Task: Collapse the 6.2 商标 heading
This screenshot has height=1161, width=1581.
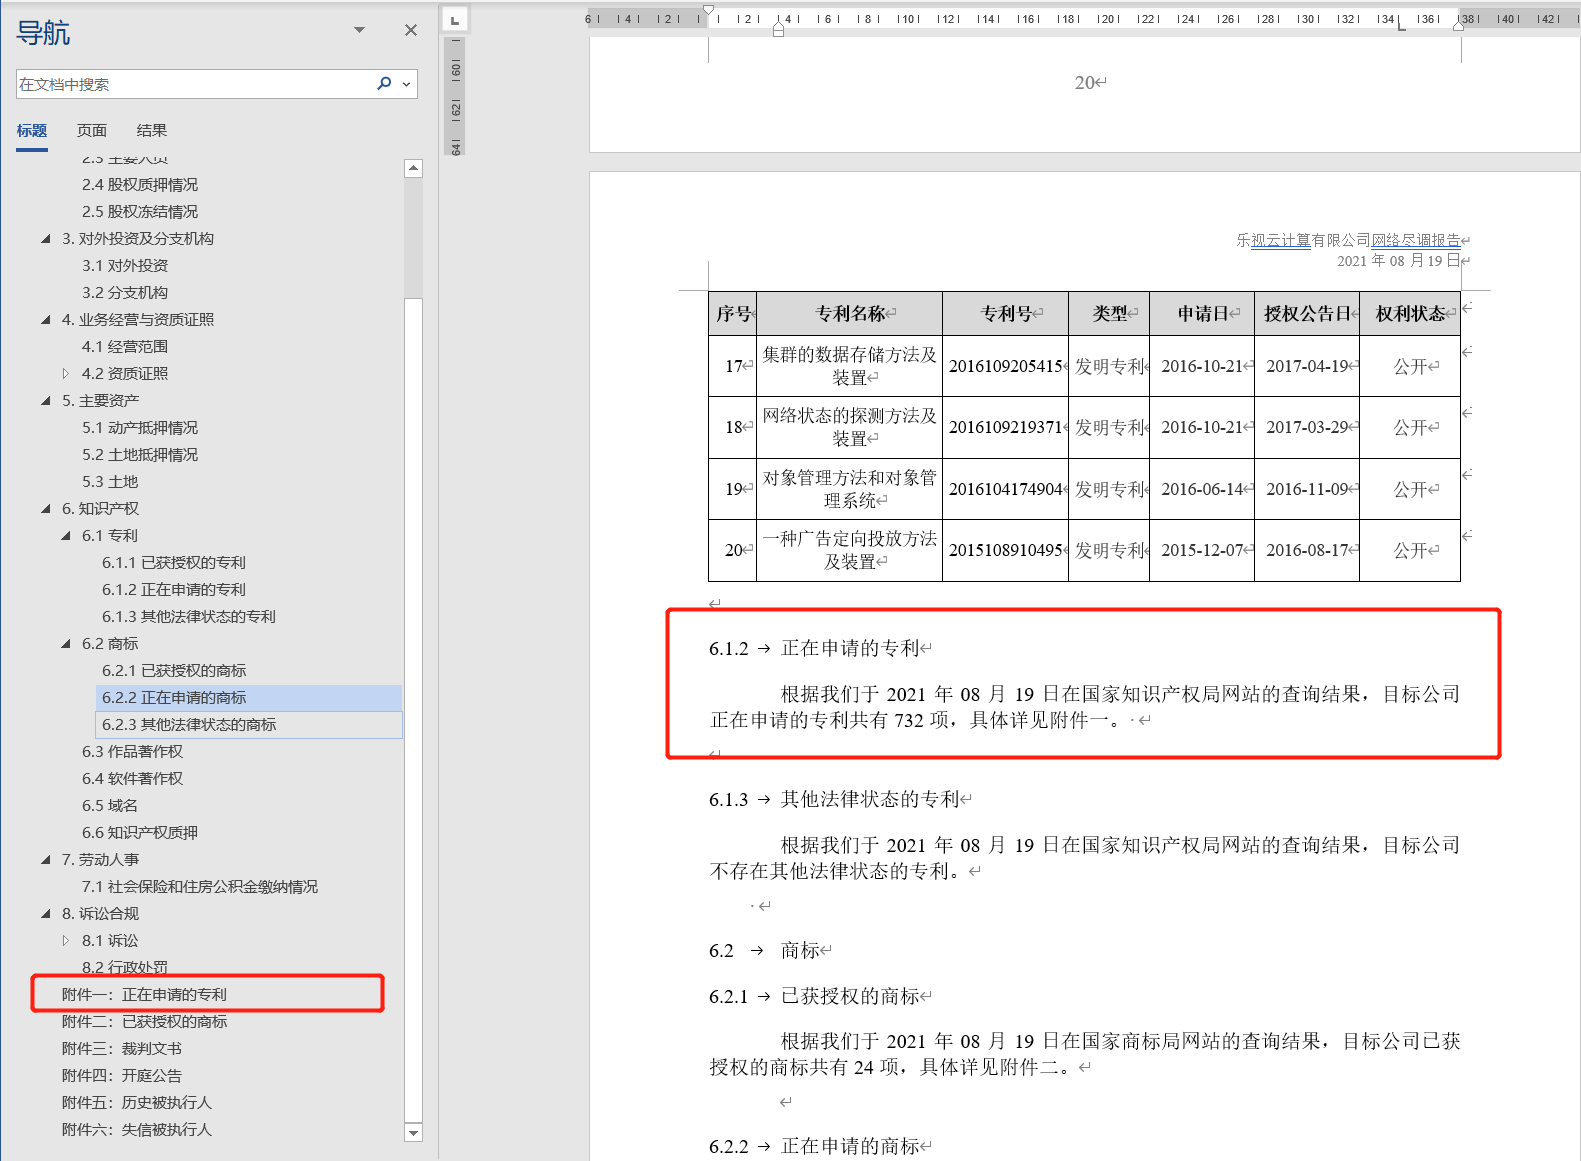Action: tap(66, 644)
